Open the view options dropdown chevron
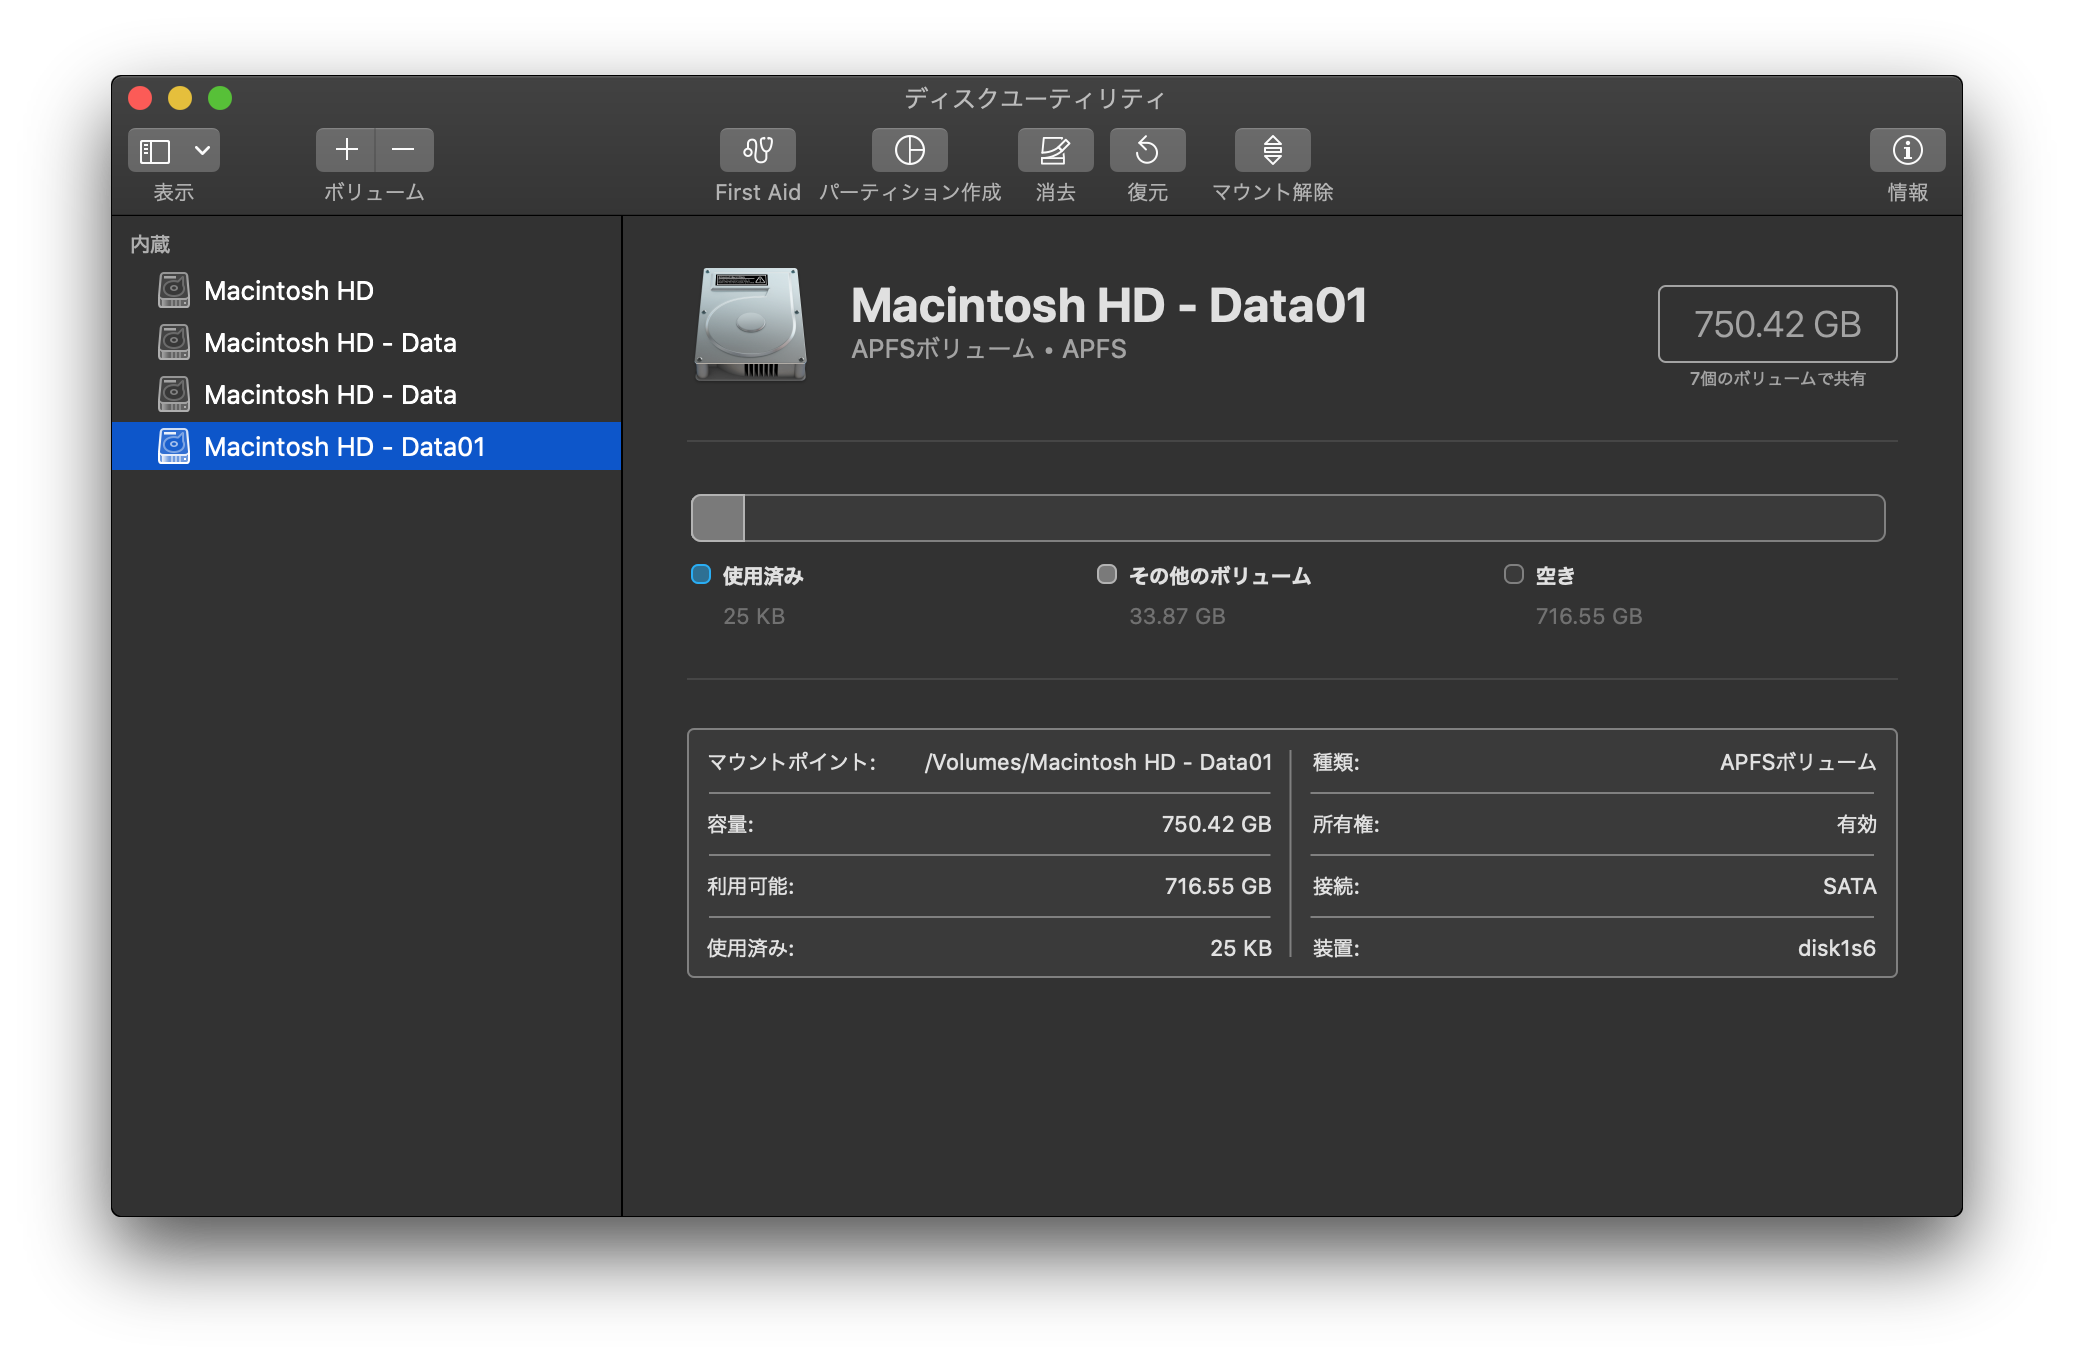The height and width of the screenshot is (1364, 2074). (x=202, y=151)
